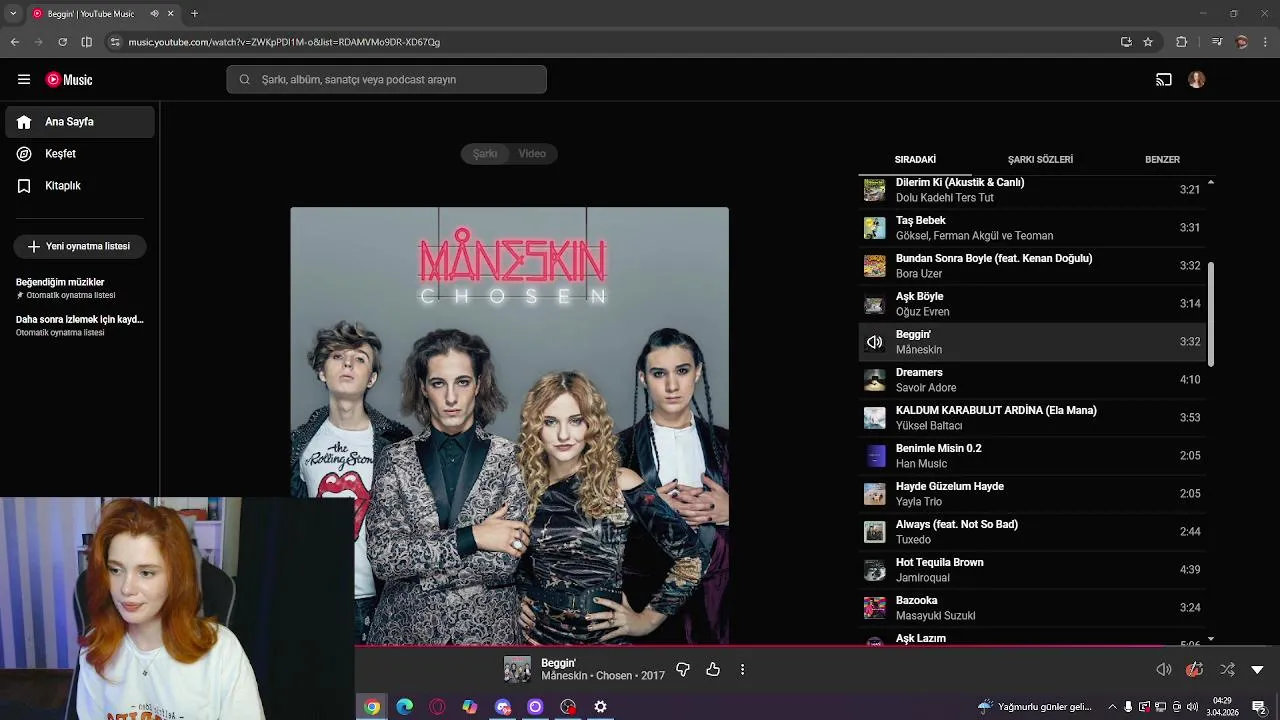Open a new browser tab

click(194, 14)
